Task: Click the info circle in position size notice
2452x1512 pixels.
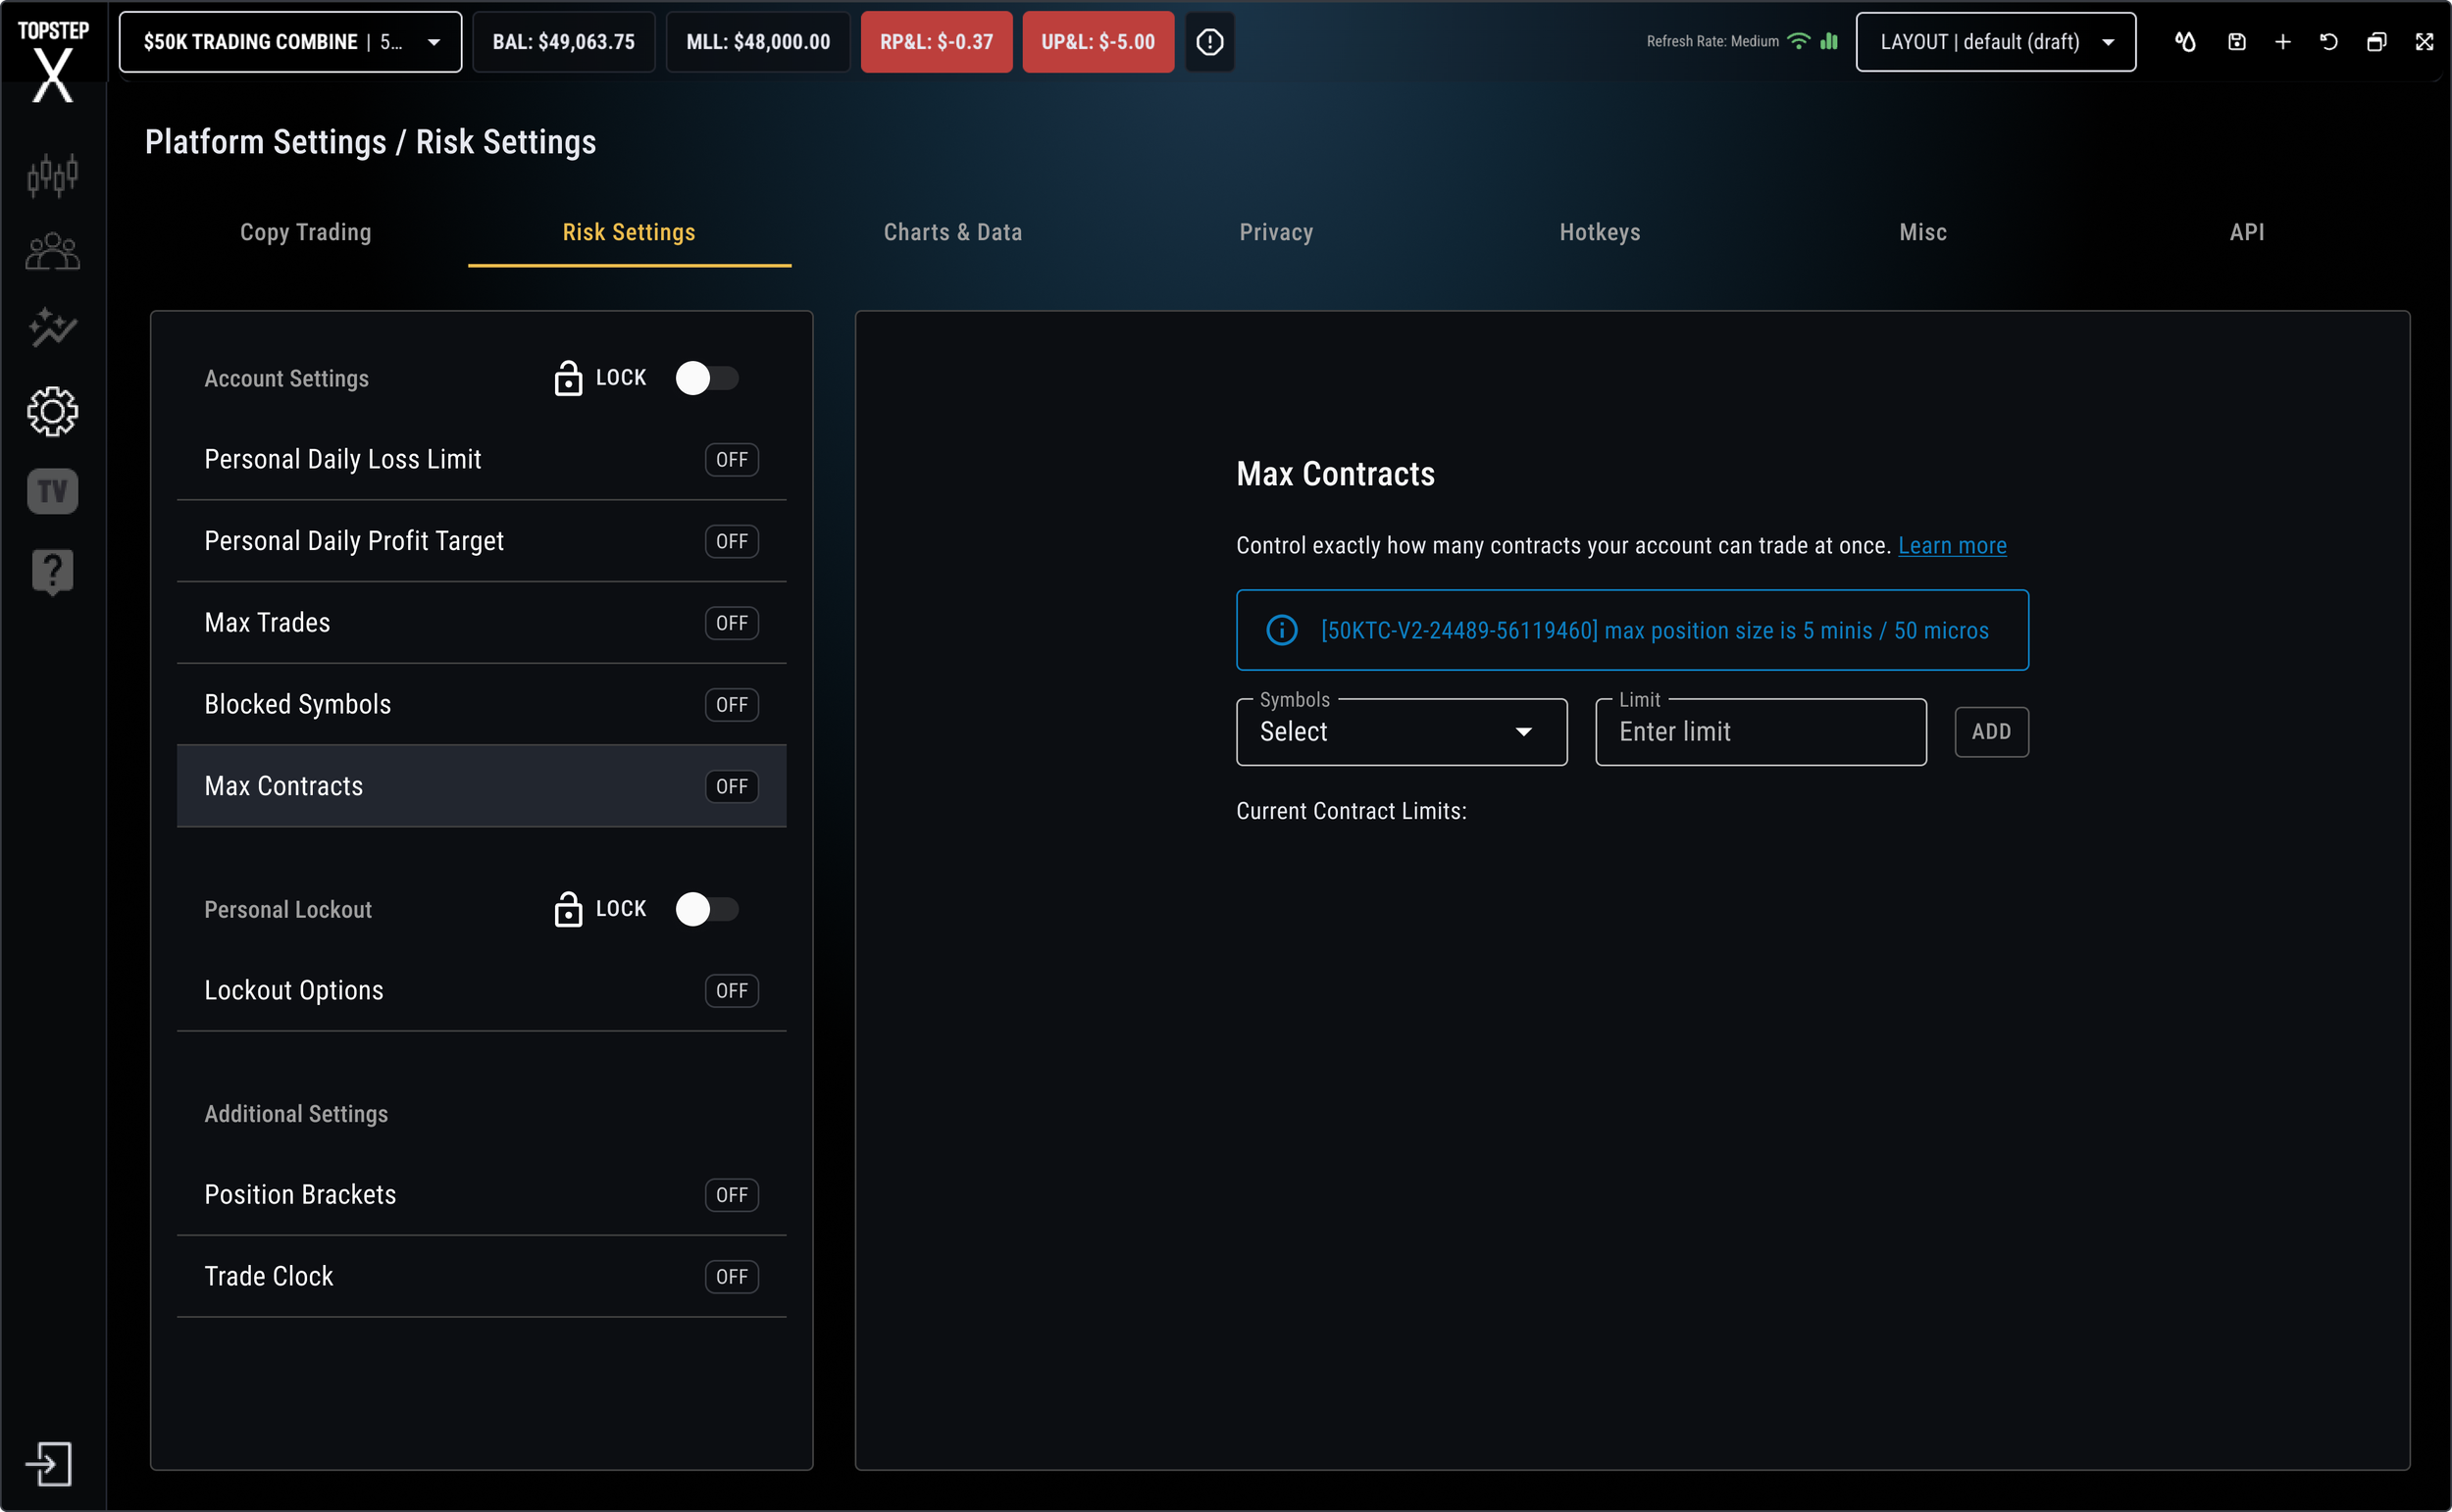Action: click(1282, 630)
